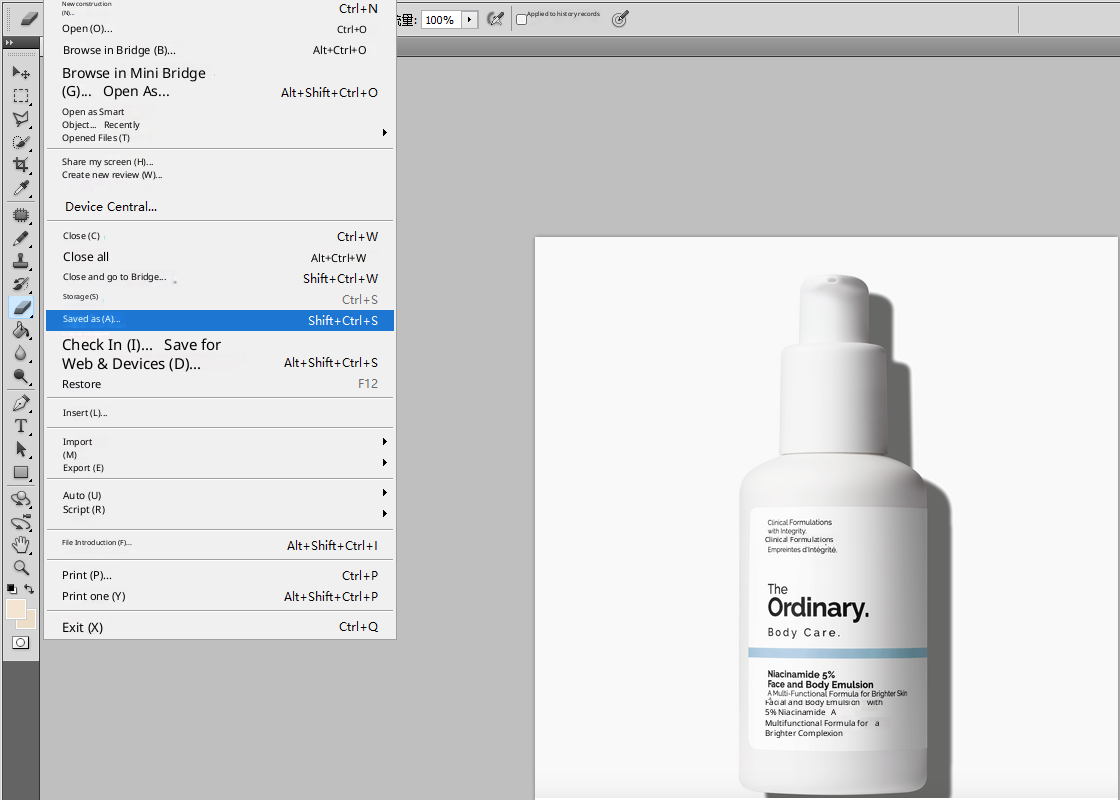The height and width of the screenshot is (800, 1120).
Task: Expand the Script (R) submenu
Action: click(x=384, y=513)
